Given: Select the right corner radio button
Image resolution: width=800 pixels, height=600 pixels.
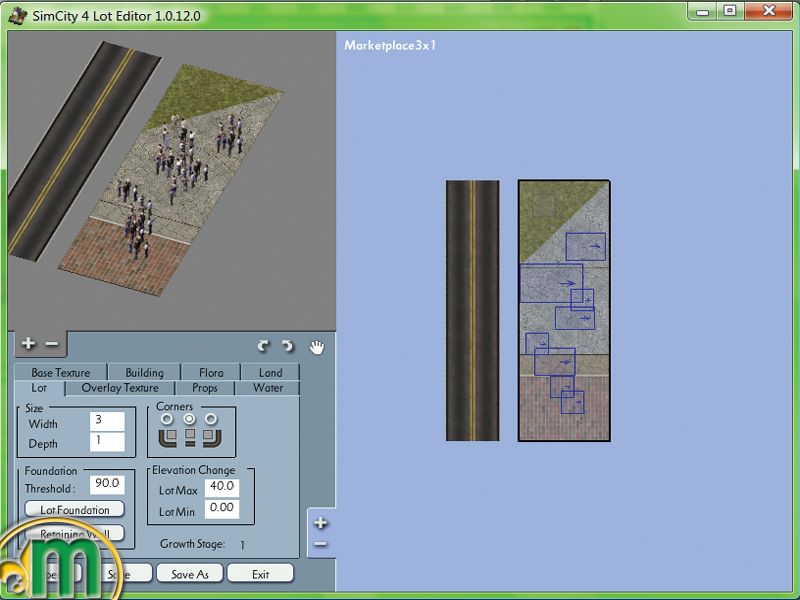Looking at the screenshot, I should [211, 419].
